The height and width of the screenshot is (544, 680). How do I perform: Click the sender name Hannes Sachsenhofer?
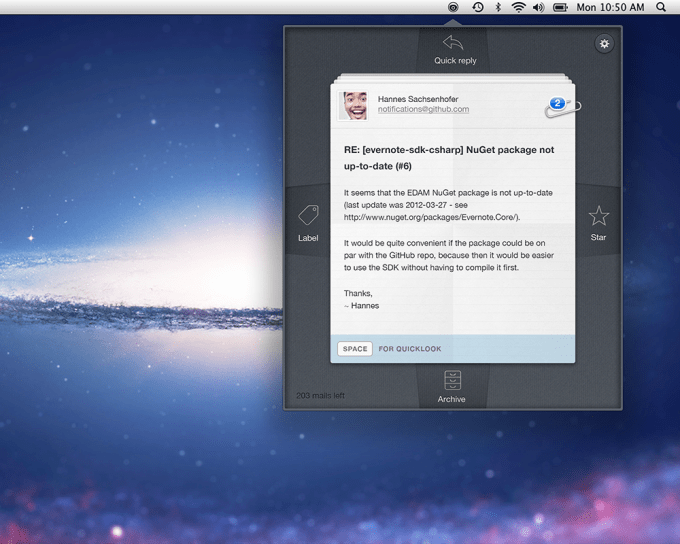point(418,99)
